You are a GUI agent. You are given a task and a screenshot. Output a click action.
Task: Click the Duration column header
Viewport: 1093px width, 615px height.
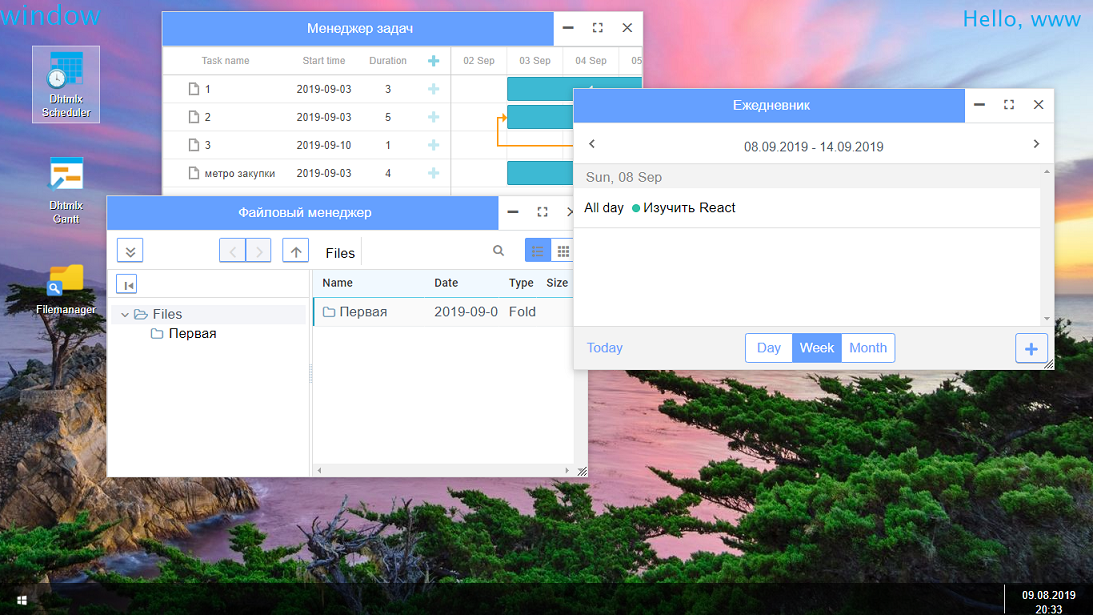tap(388, 61)
